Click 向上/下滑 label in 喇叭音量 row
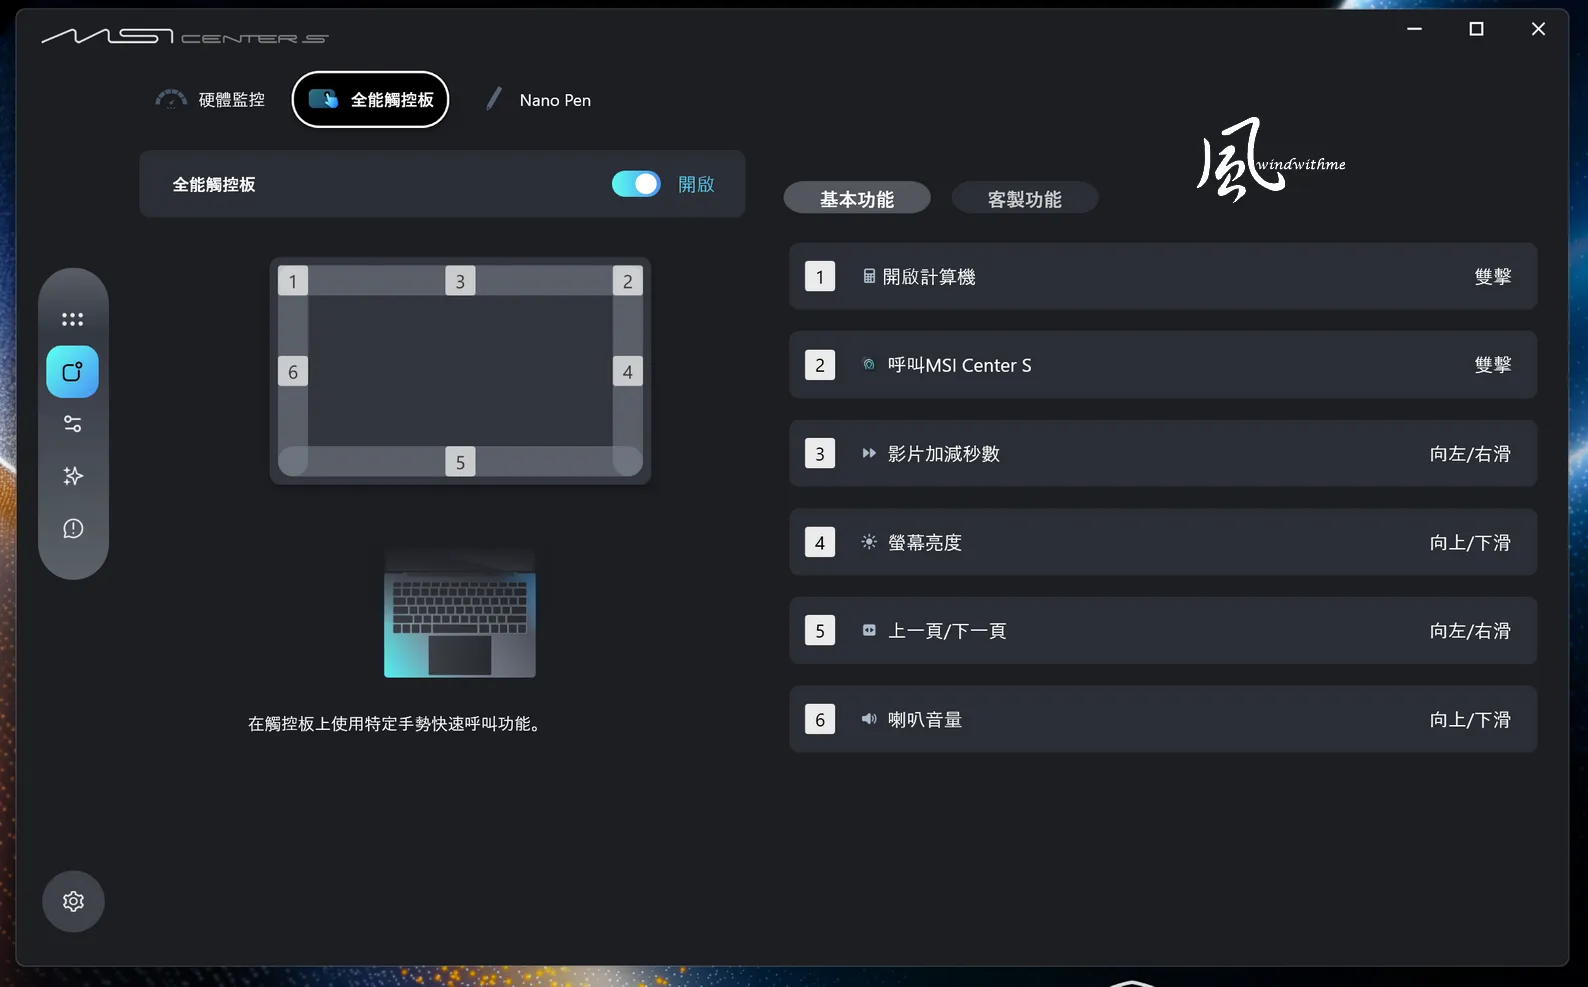The height and width of the screenshot is (987, 1588). pyautogui.click(x=1470, y=720)
